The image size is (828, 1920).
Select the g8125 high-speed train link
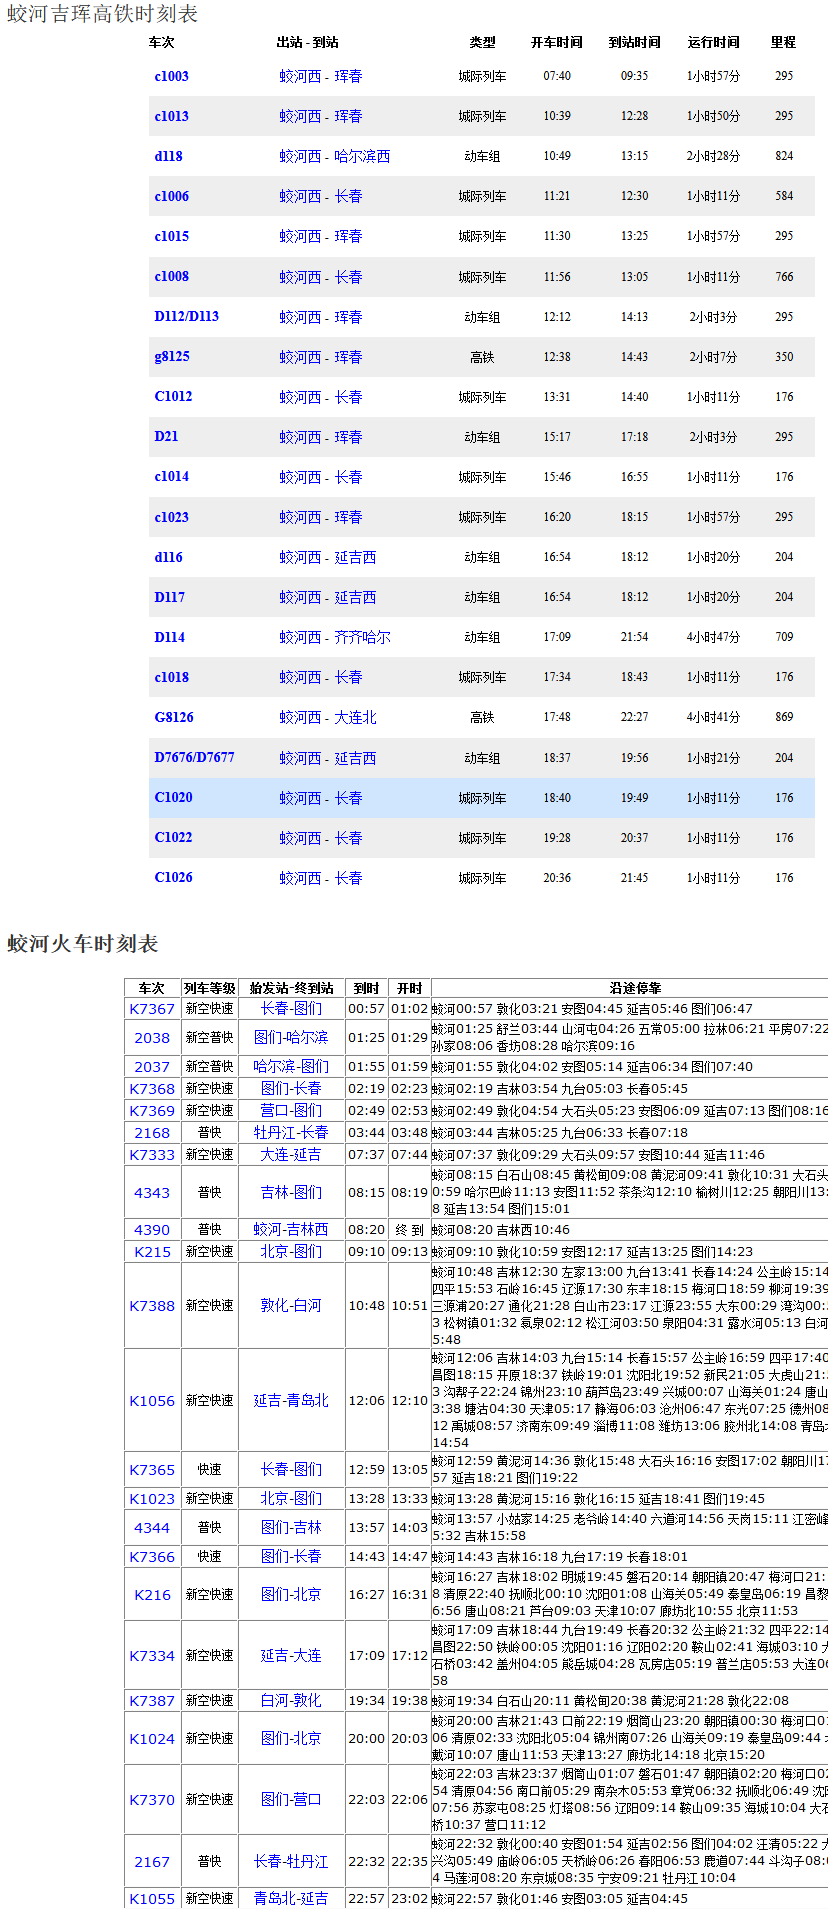(x=172, y=356)
